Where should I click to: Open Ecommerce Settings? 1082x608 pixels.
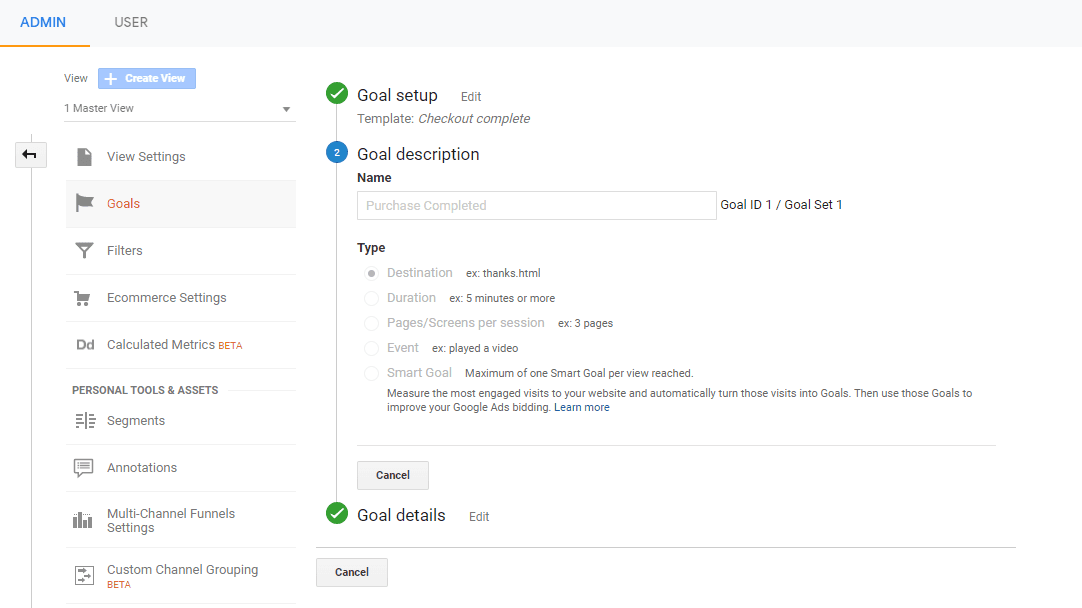[x=166, y=297]
